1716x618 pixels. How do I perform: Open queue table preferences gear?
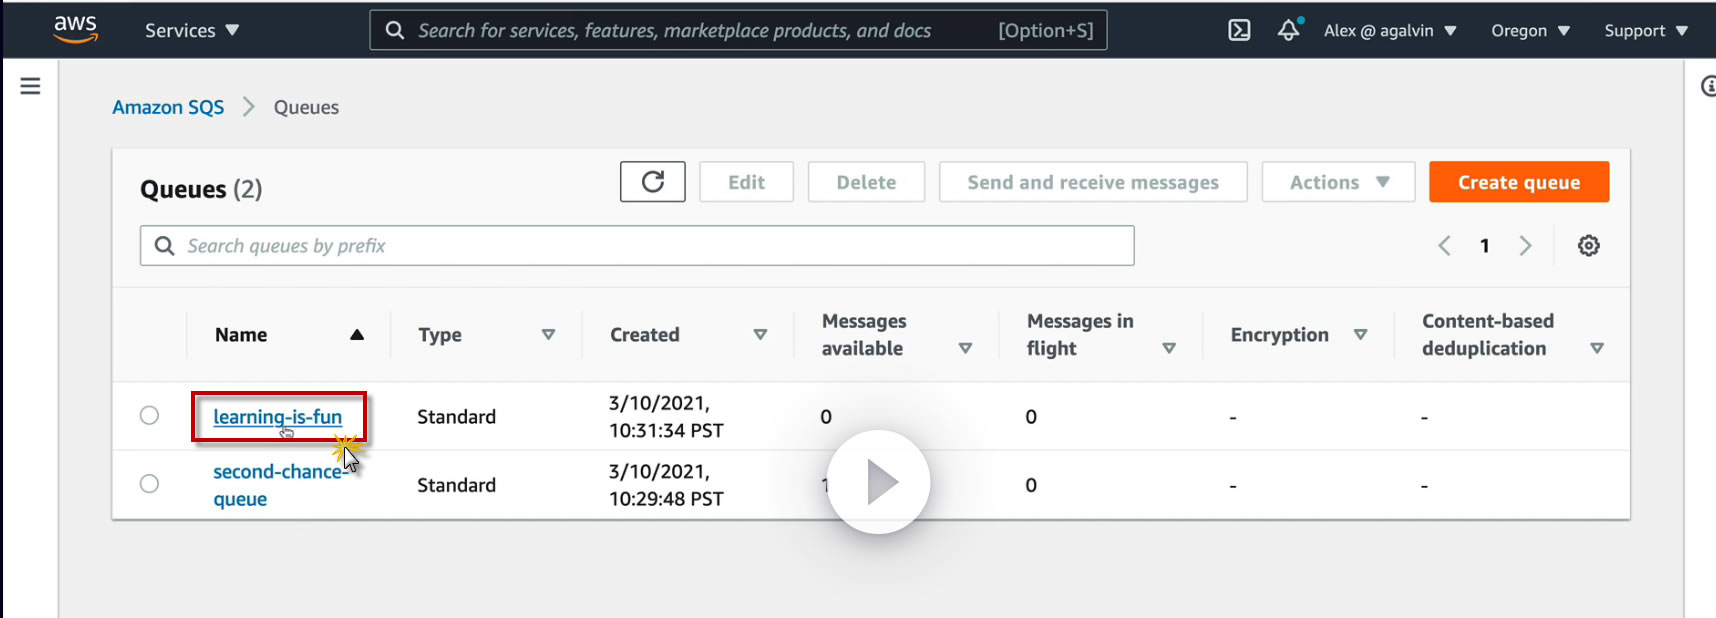[x=1588, y=246]
